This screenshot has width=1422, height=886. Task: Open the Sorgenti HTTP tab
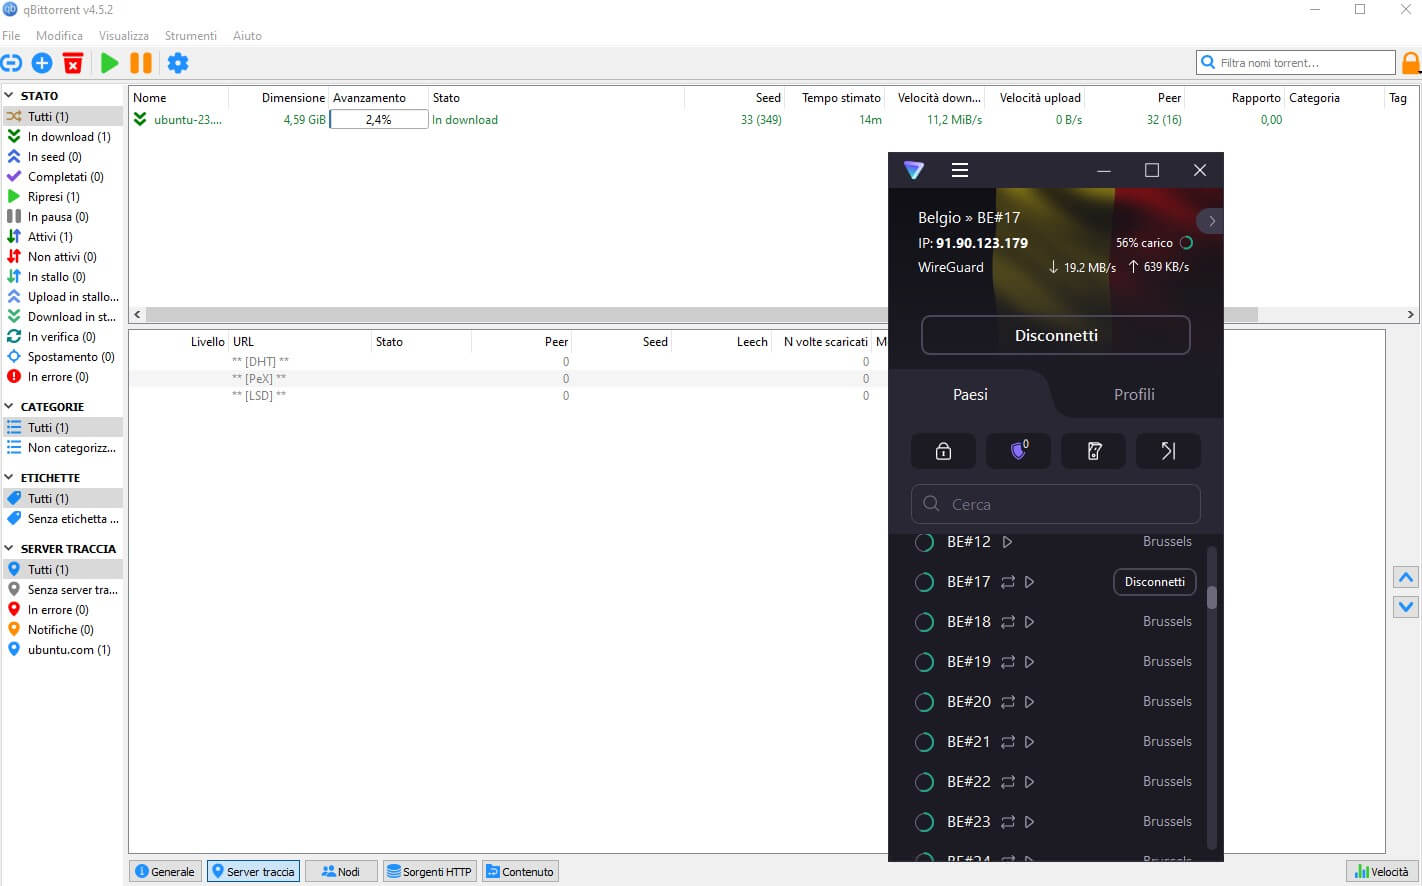(429, 872)
